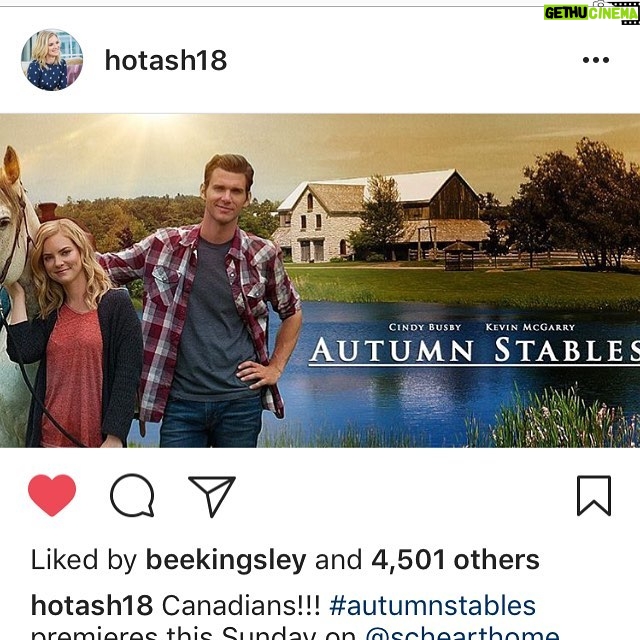Screen dimensions: 640x640
Task: Click the Gethu Cinema watermark logo
Action: [591, 13]
